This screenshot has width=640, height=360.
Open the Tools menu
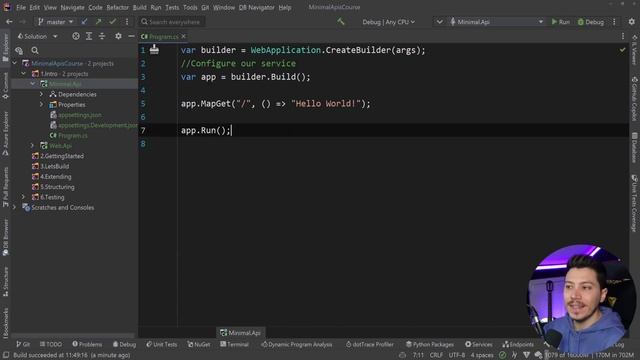190,7
